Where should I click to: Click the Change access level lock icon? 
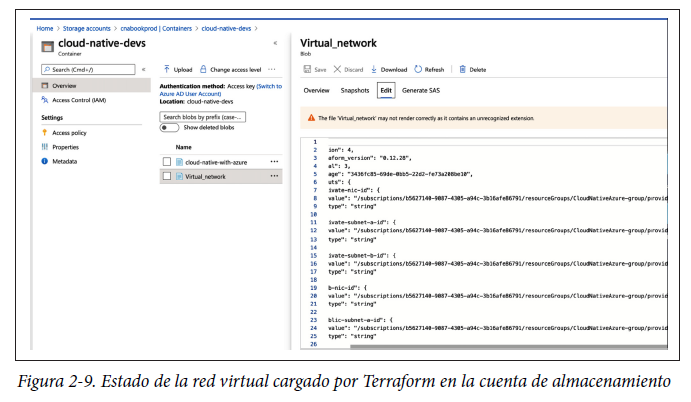(203, 70)
